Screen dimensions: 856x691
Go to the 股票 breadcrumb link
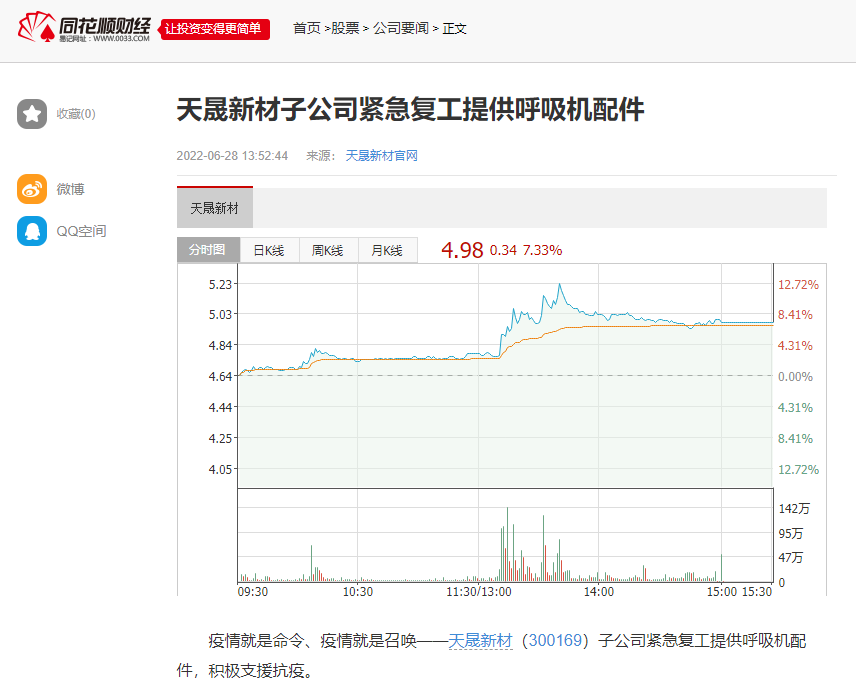click(x=345, y=28)
